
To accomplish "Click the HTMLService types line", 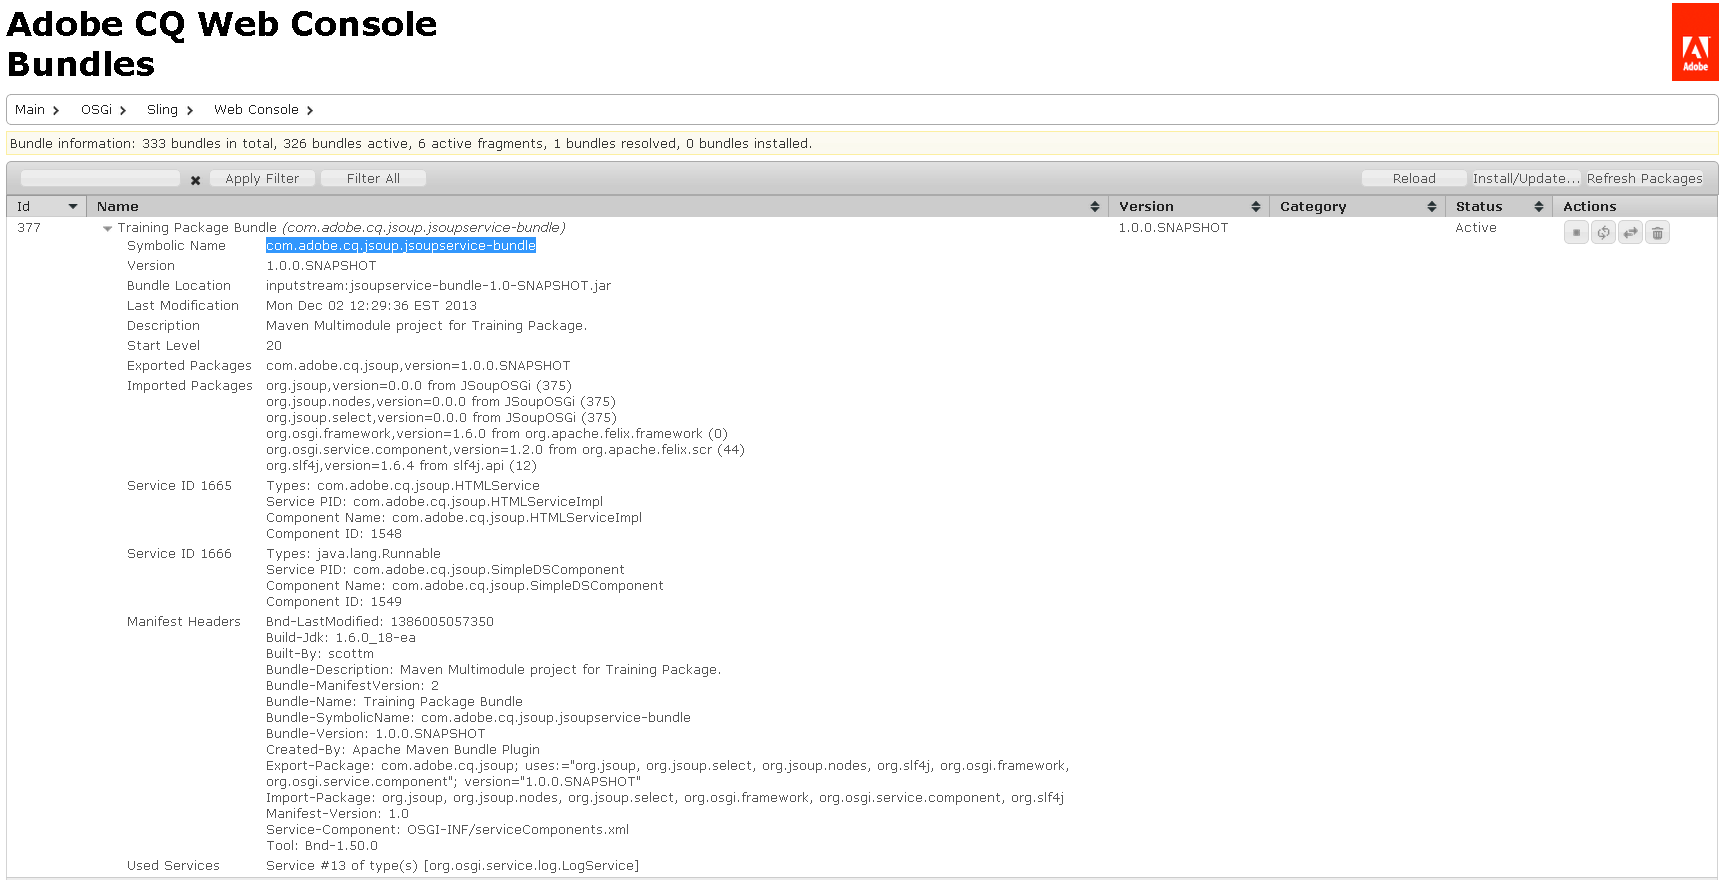I will point(403,486).
